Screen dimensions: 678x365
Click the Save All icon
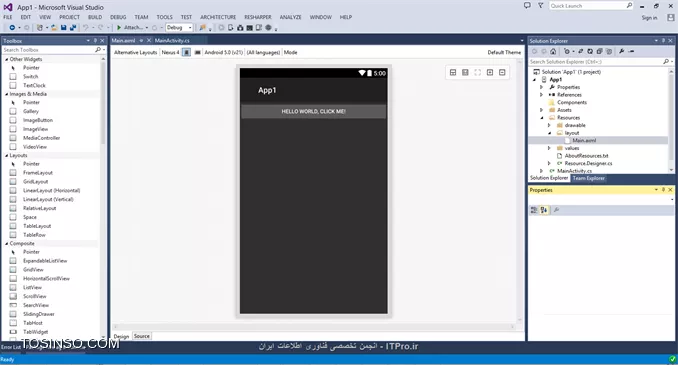[x=73, y=28]
